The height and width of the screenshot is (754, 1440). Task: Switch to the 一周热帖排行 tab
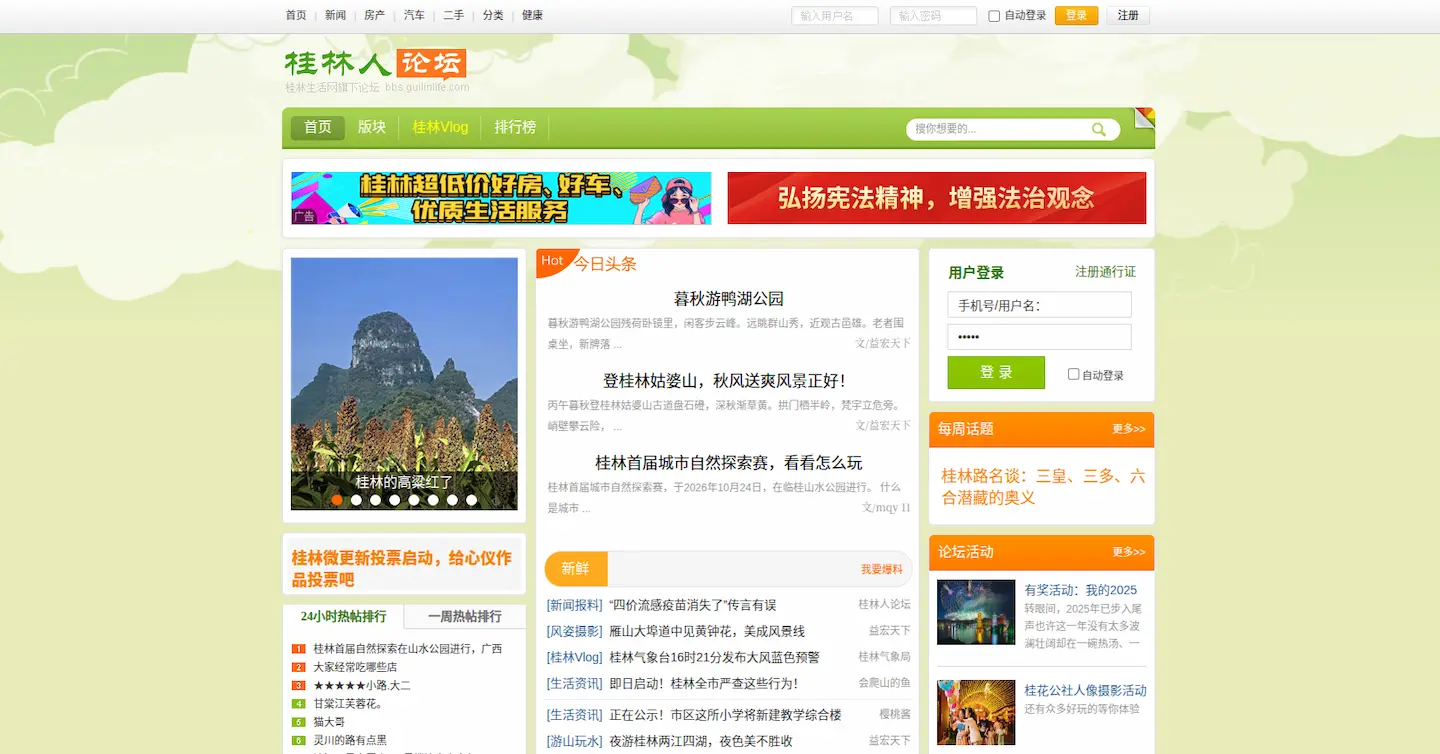coord(465,616)
